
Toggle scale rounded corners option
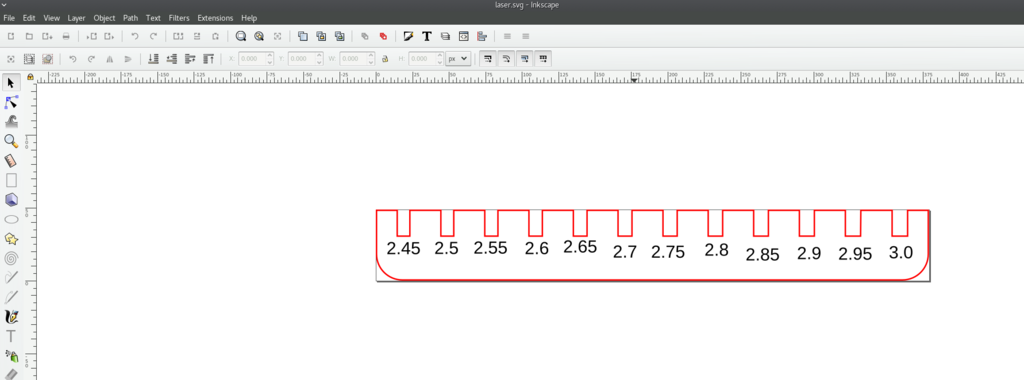(x=505, y=59)
